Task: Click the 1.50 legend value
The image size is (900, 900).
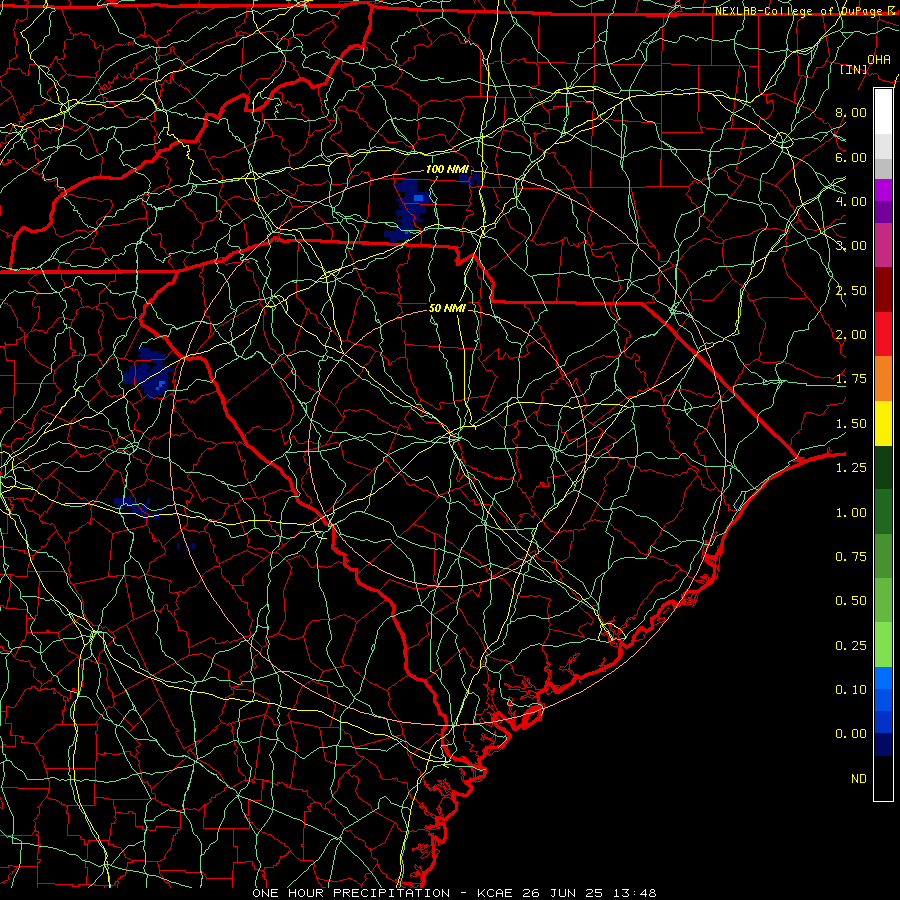Action: coord(851,424)
